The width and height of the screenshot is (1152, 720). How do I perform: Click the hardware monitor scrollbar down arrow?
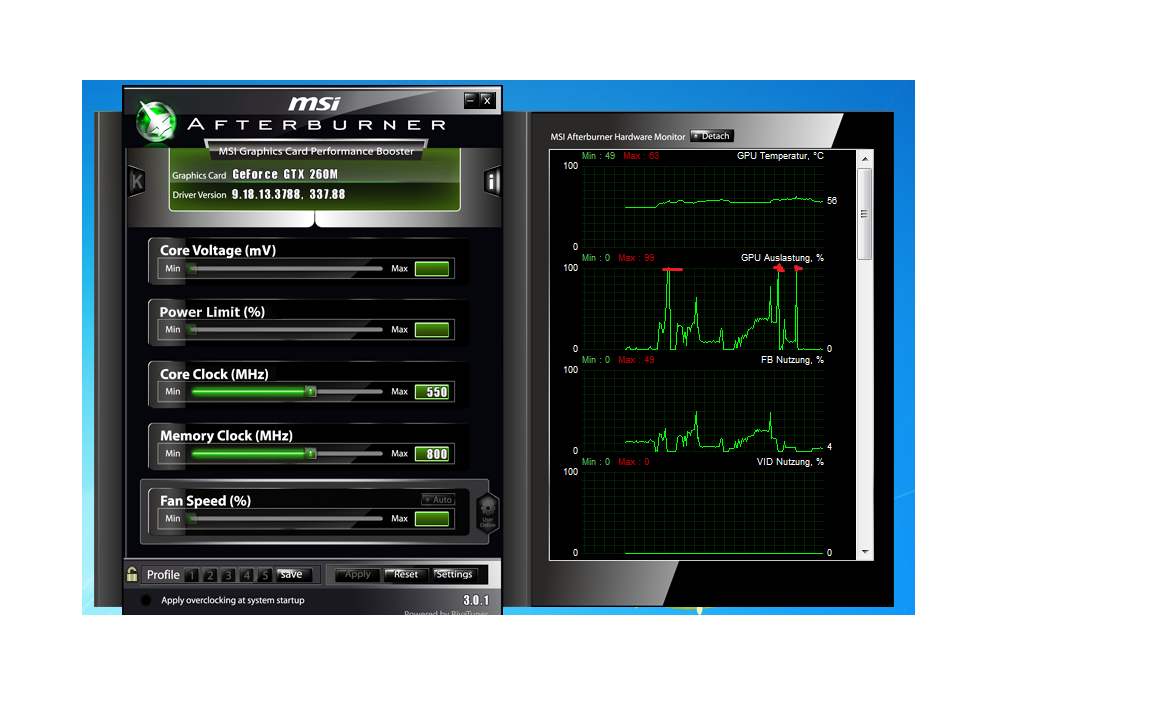[865, 552]
